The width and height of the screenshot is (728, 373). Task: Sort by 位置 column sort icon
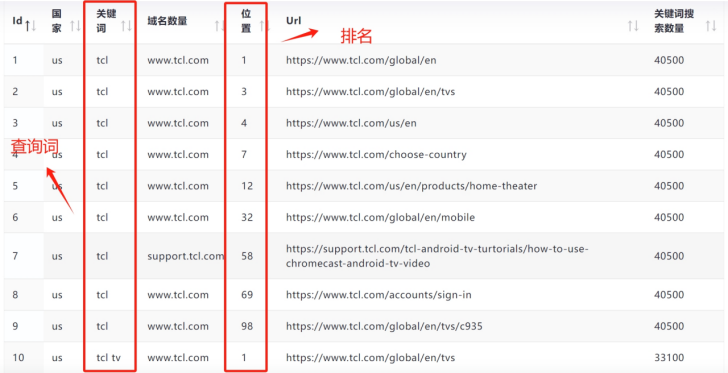(x=264, y=26)
